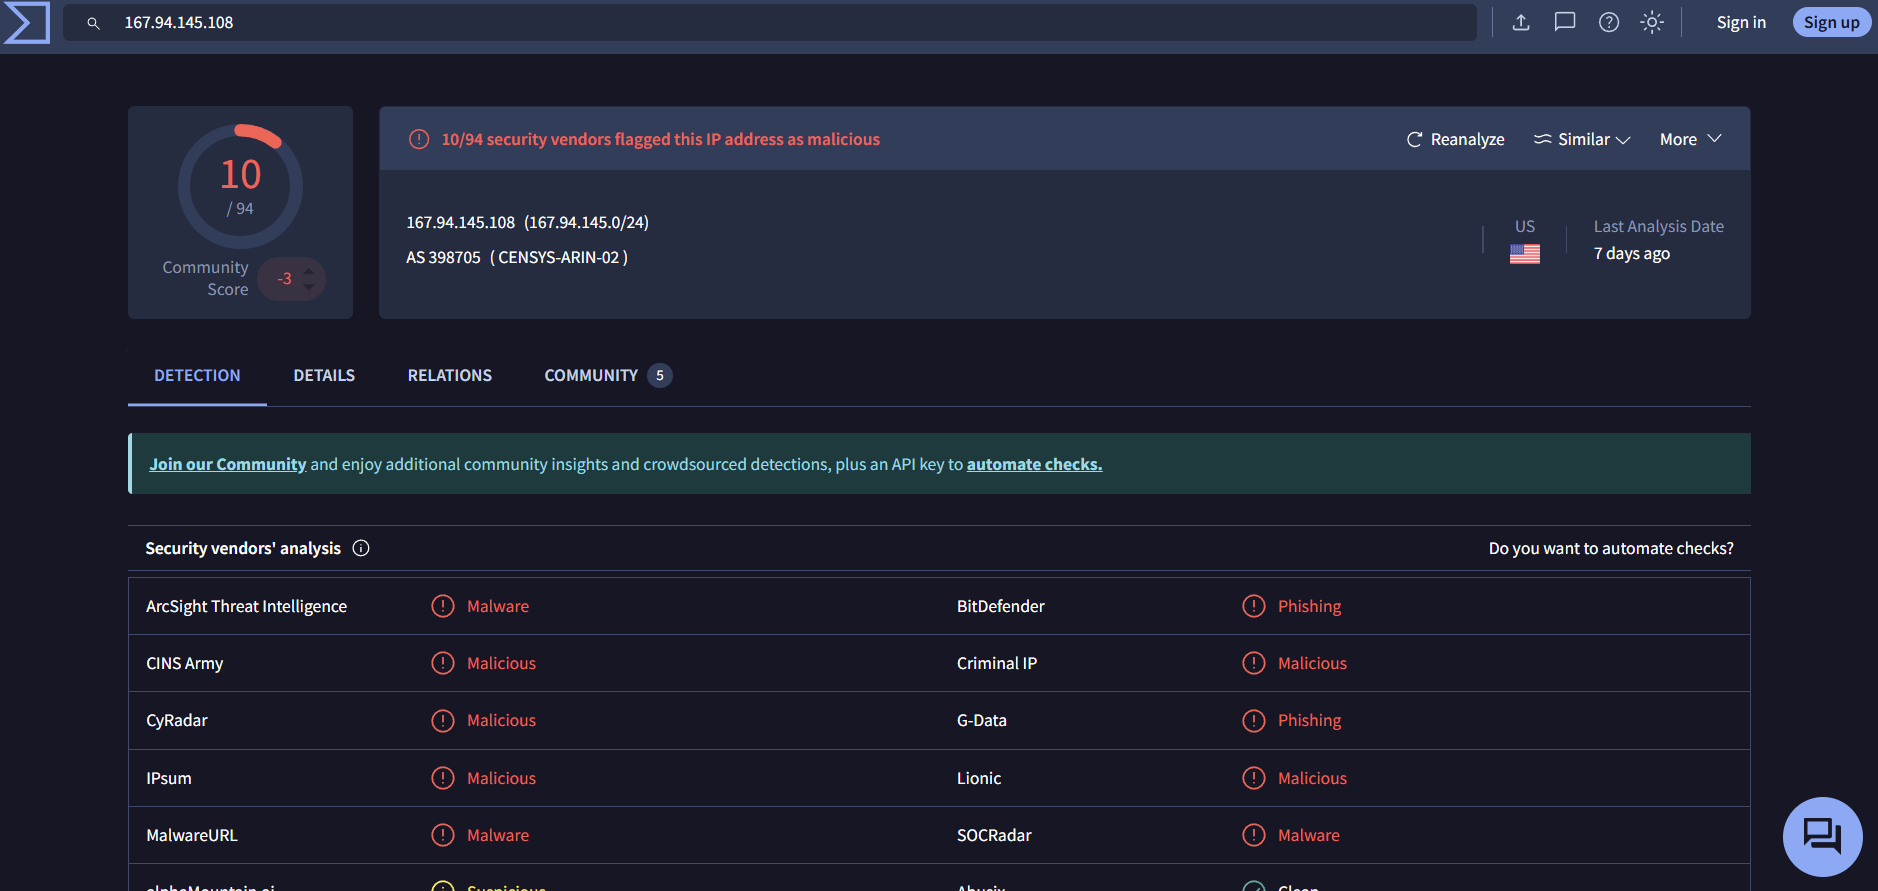Click the Reanalyze button
This screenshot has width=1878, height=891.
[x=1455, y=139]
